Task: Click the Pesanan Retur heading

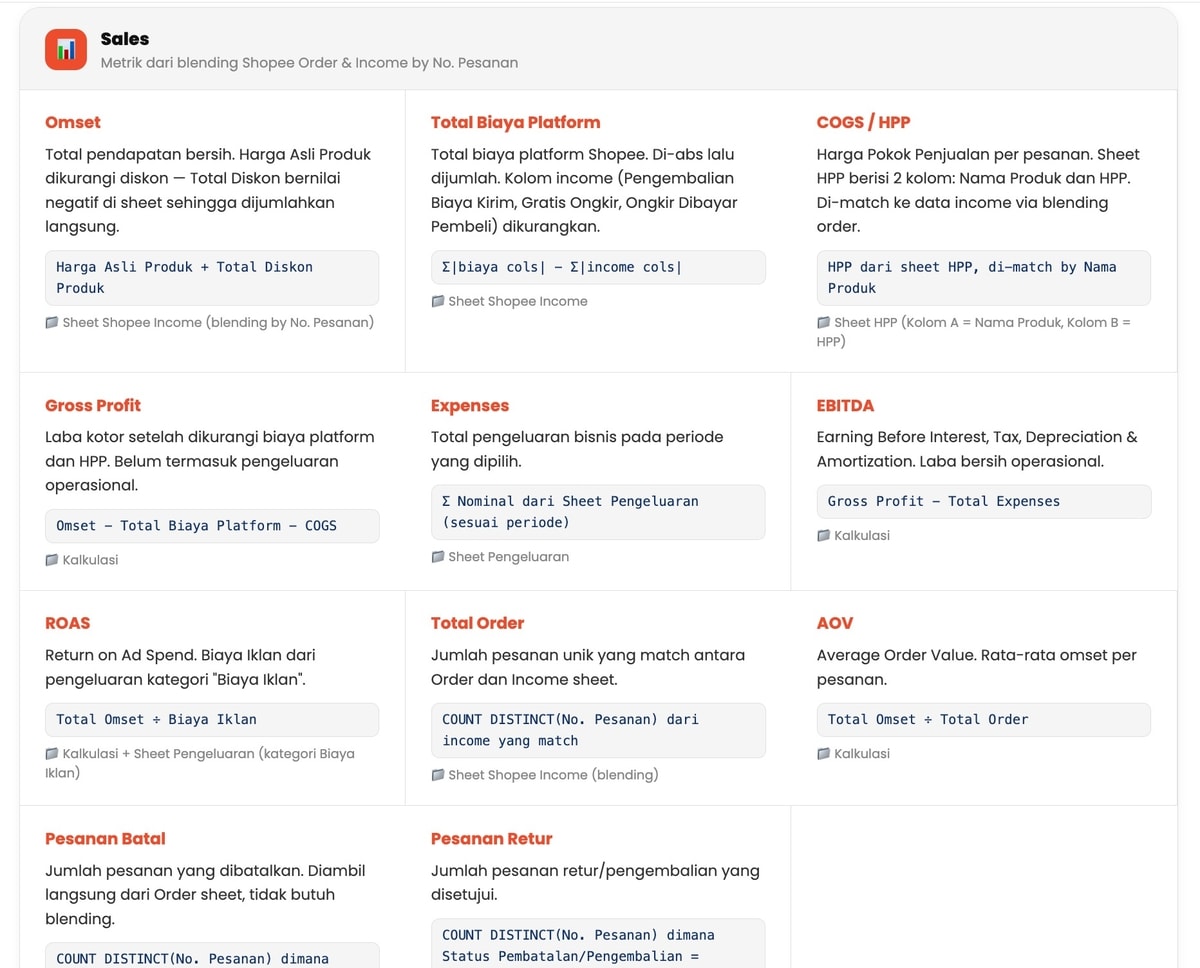Action: (x=491, y=838)
